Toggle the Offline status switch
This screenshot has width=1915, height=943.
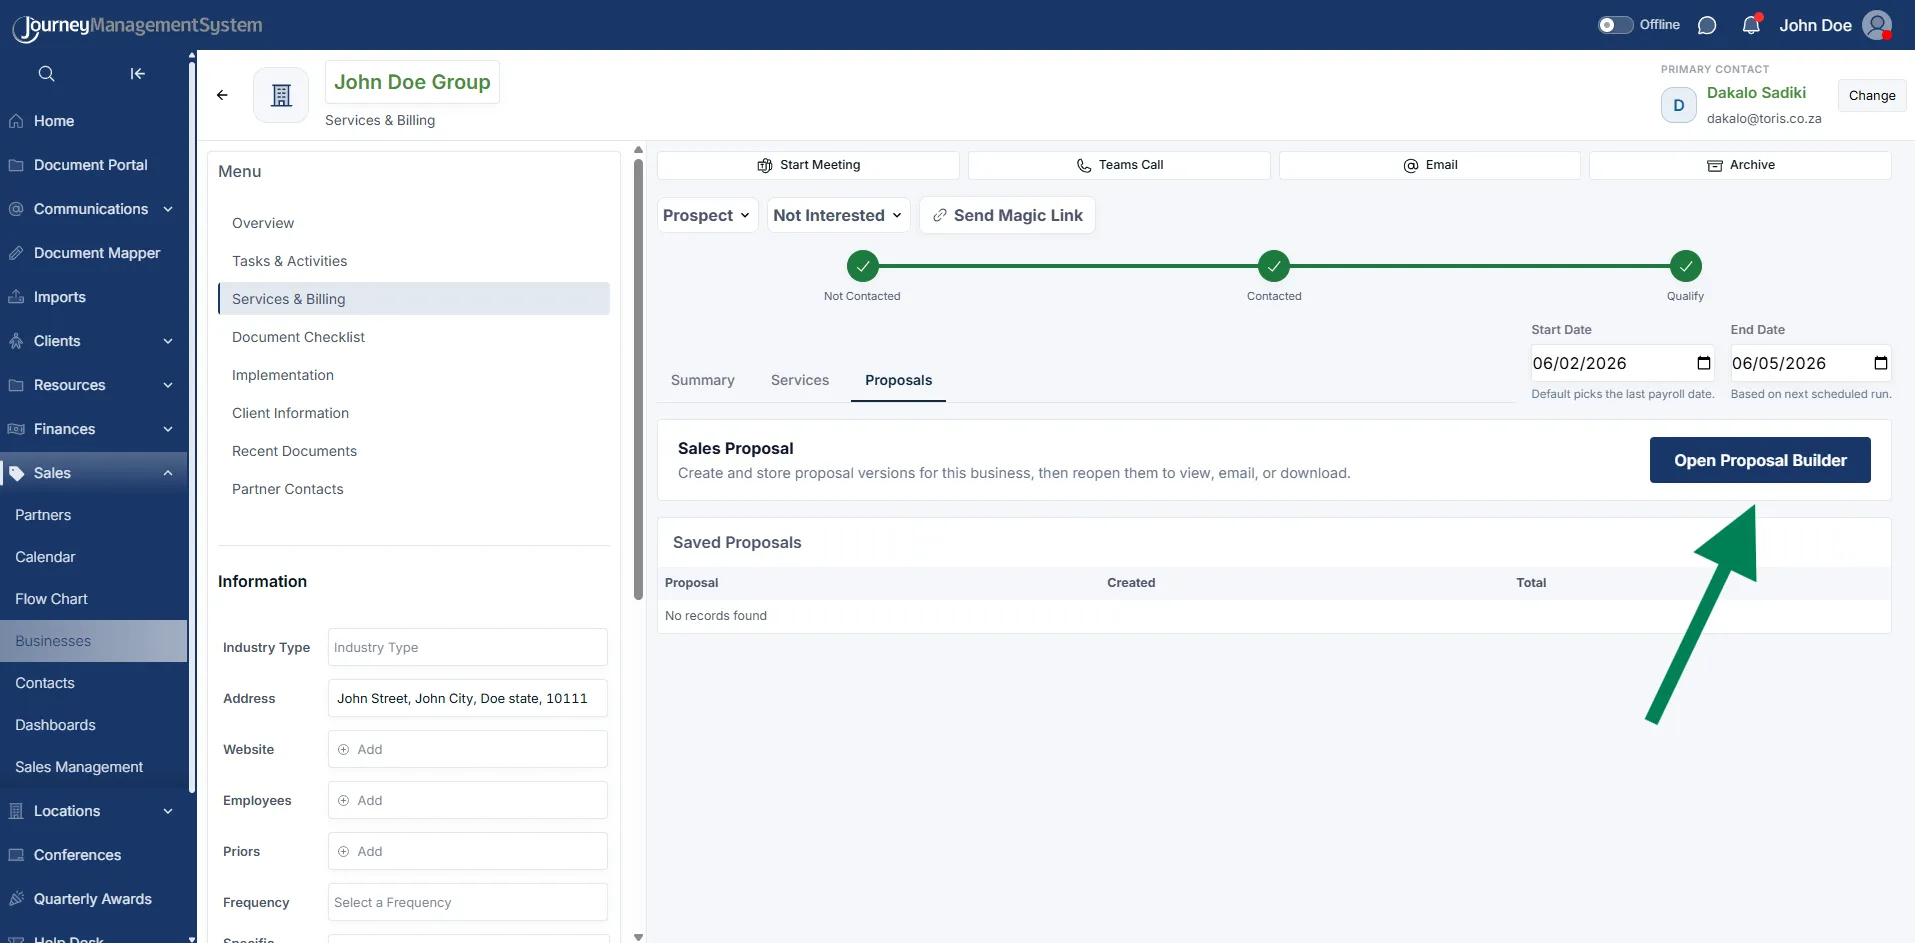point(1614,25)
